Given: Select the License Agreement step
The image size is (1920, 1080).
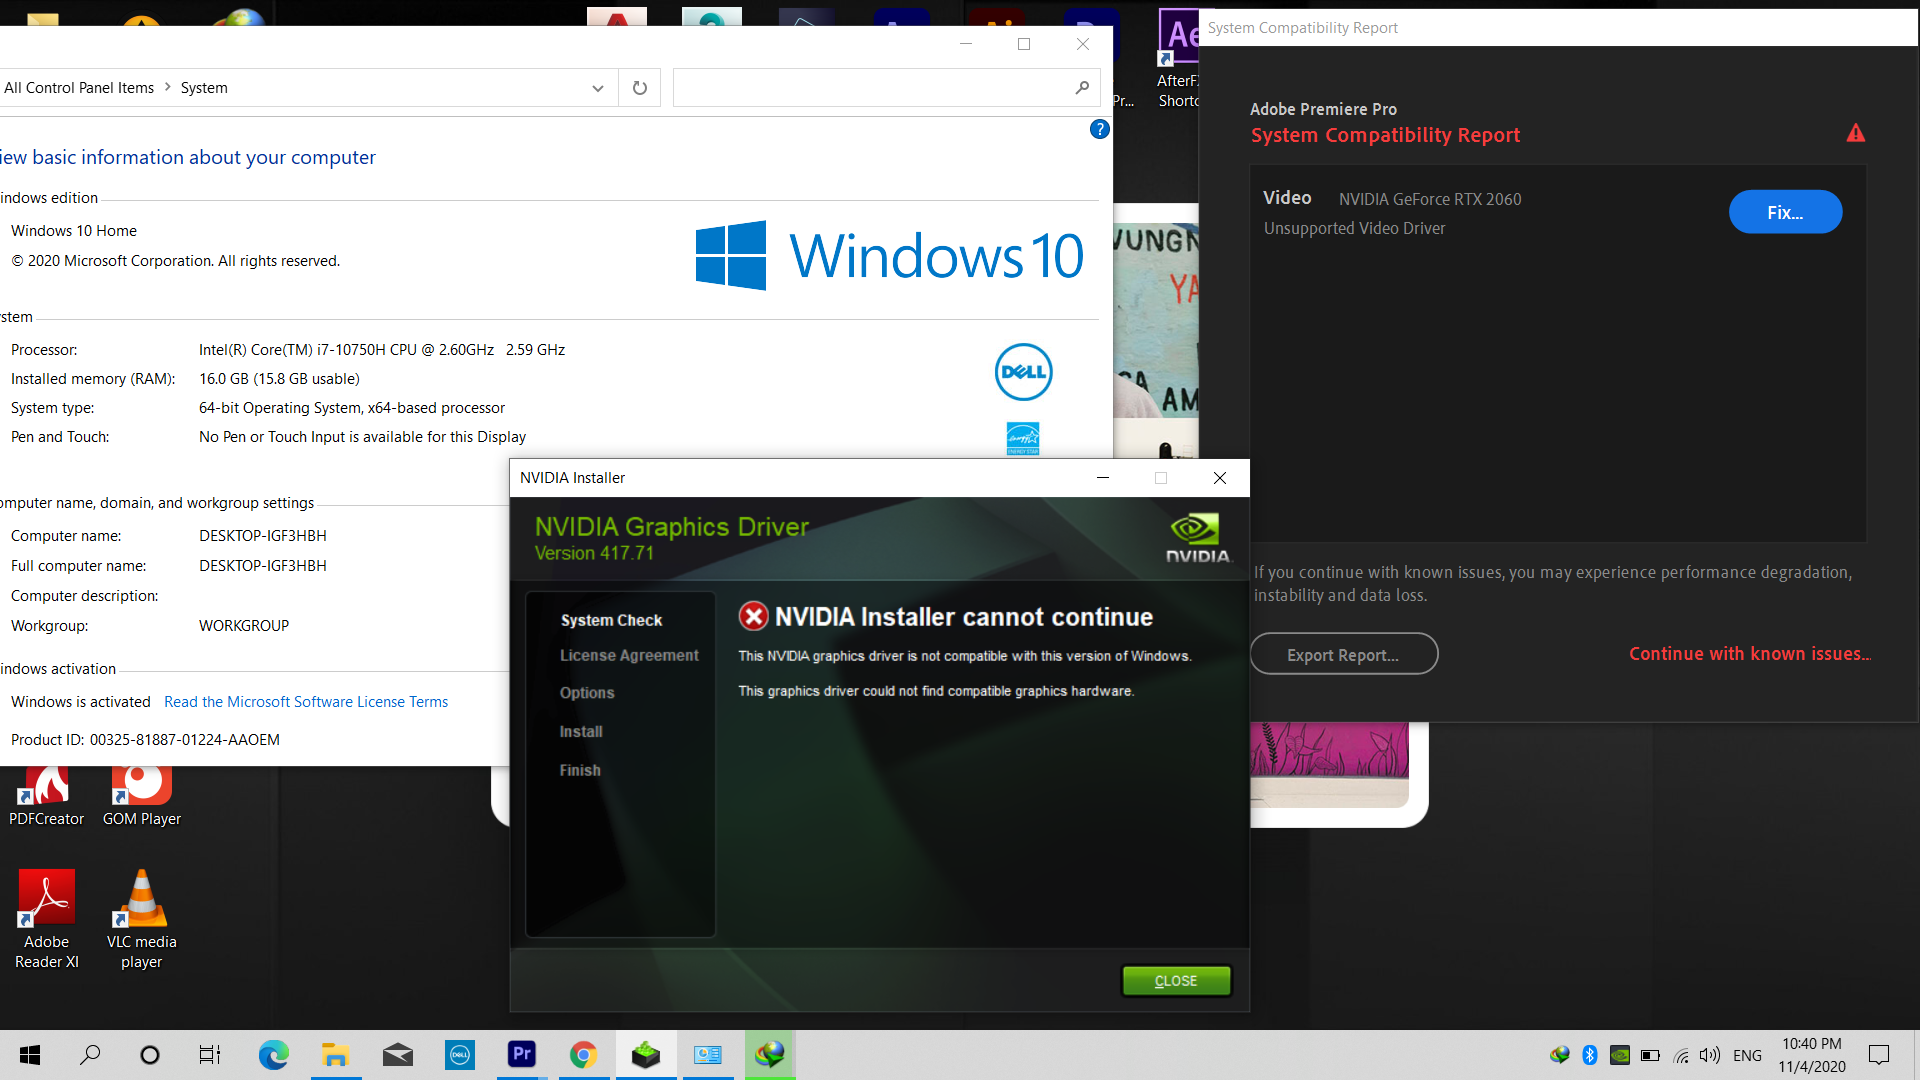Looking at the screenshot, I should tap(629, 655).
